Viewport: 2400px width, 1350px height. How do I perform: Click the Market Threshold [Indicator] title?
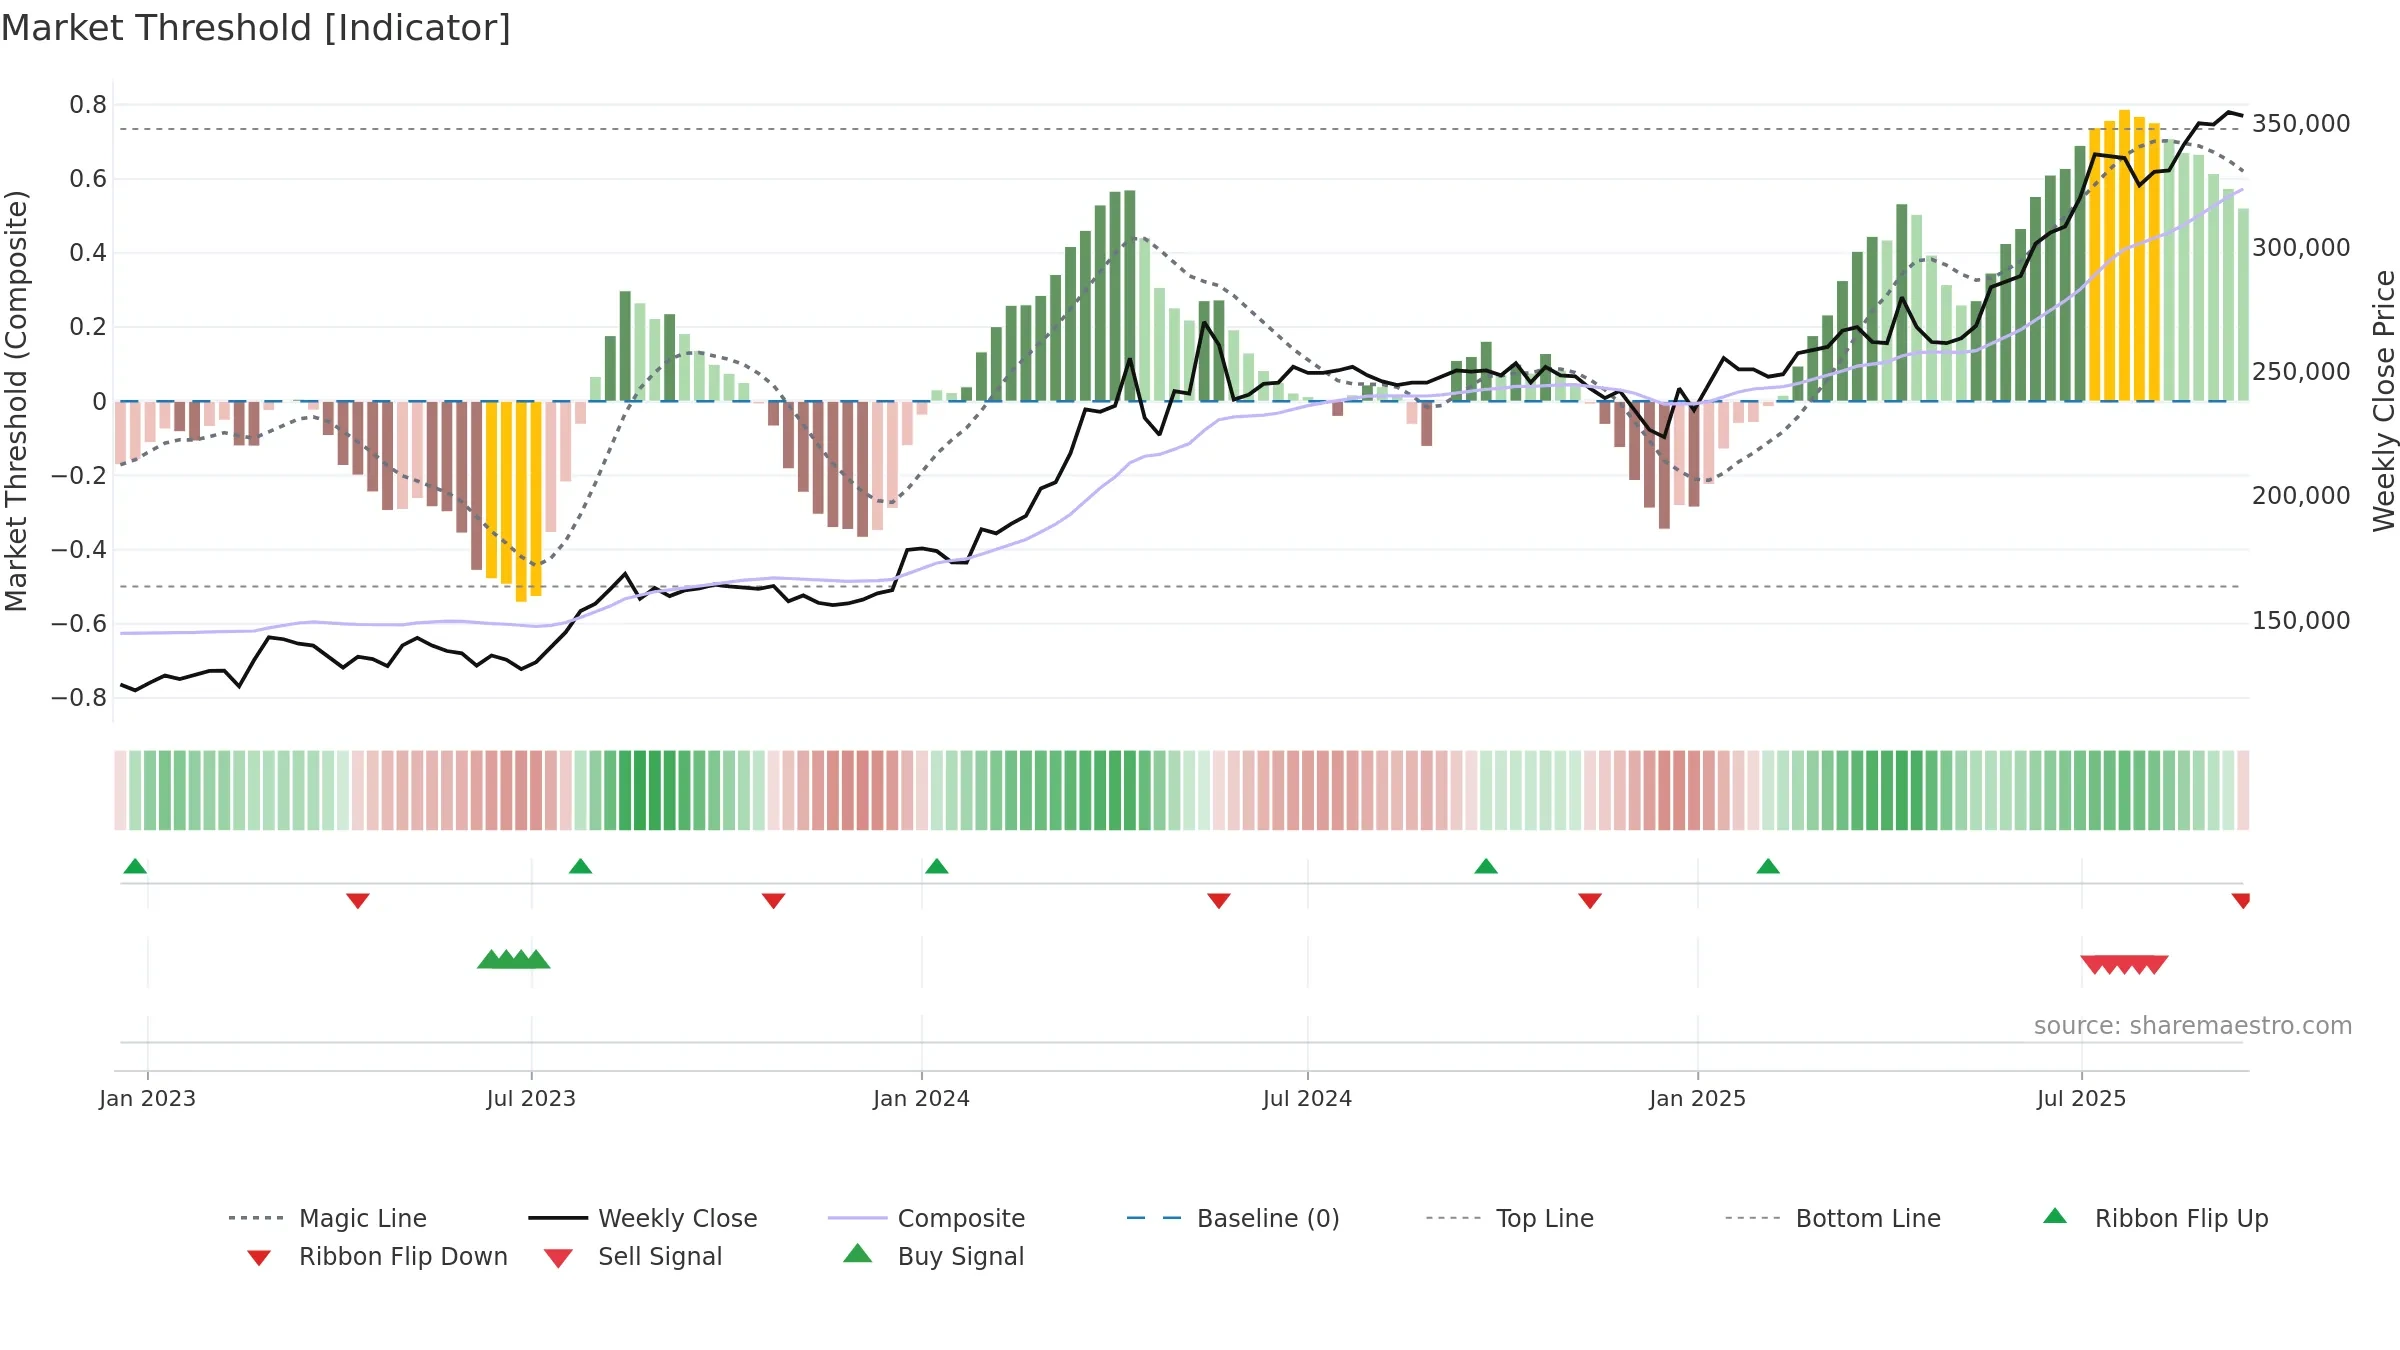coord(256,28)
